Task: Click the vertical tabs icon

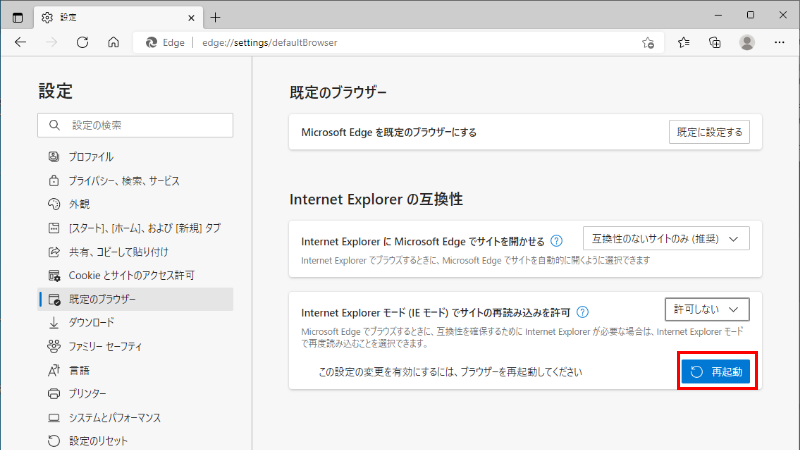Action: click(x=17, y=17)
